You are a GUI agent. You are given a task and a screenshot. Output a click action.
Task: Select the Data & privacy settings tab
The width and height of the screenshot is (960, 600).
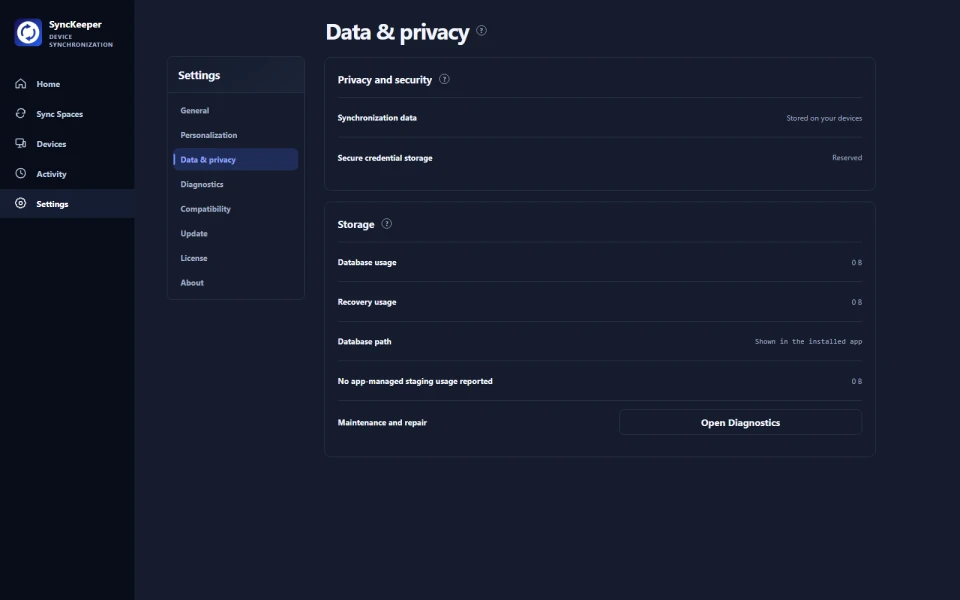[x=236, y=159]
